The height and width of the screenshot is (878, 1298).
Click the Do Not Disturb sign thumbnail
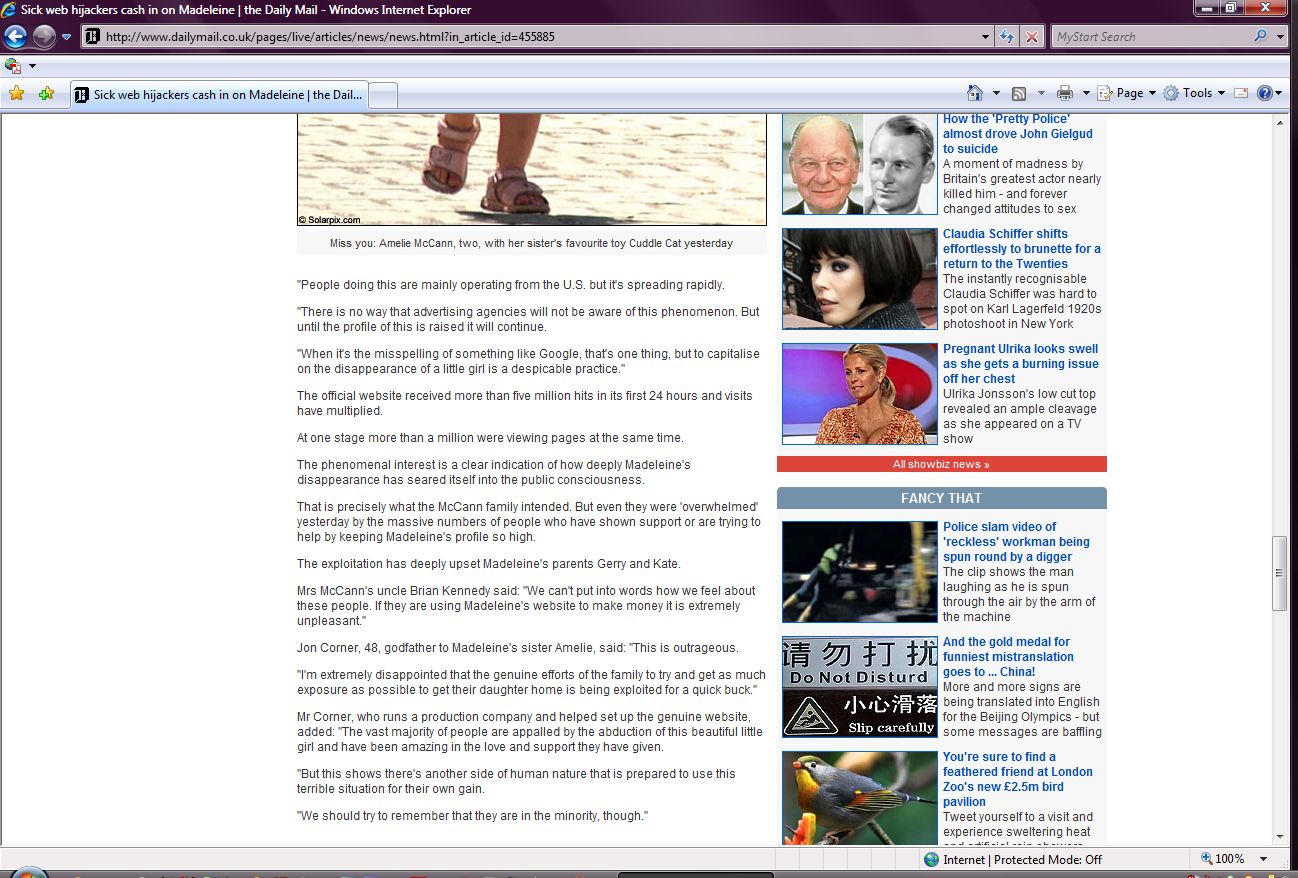point(859,687)
